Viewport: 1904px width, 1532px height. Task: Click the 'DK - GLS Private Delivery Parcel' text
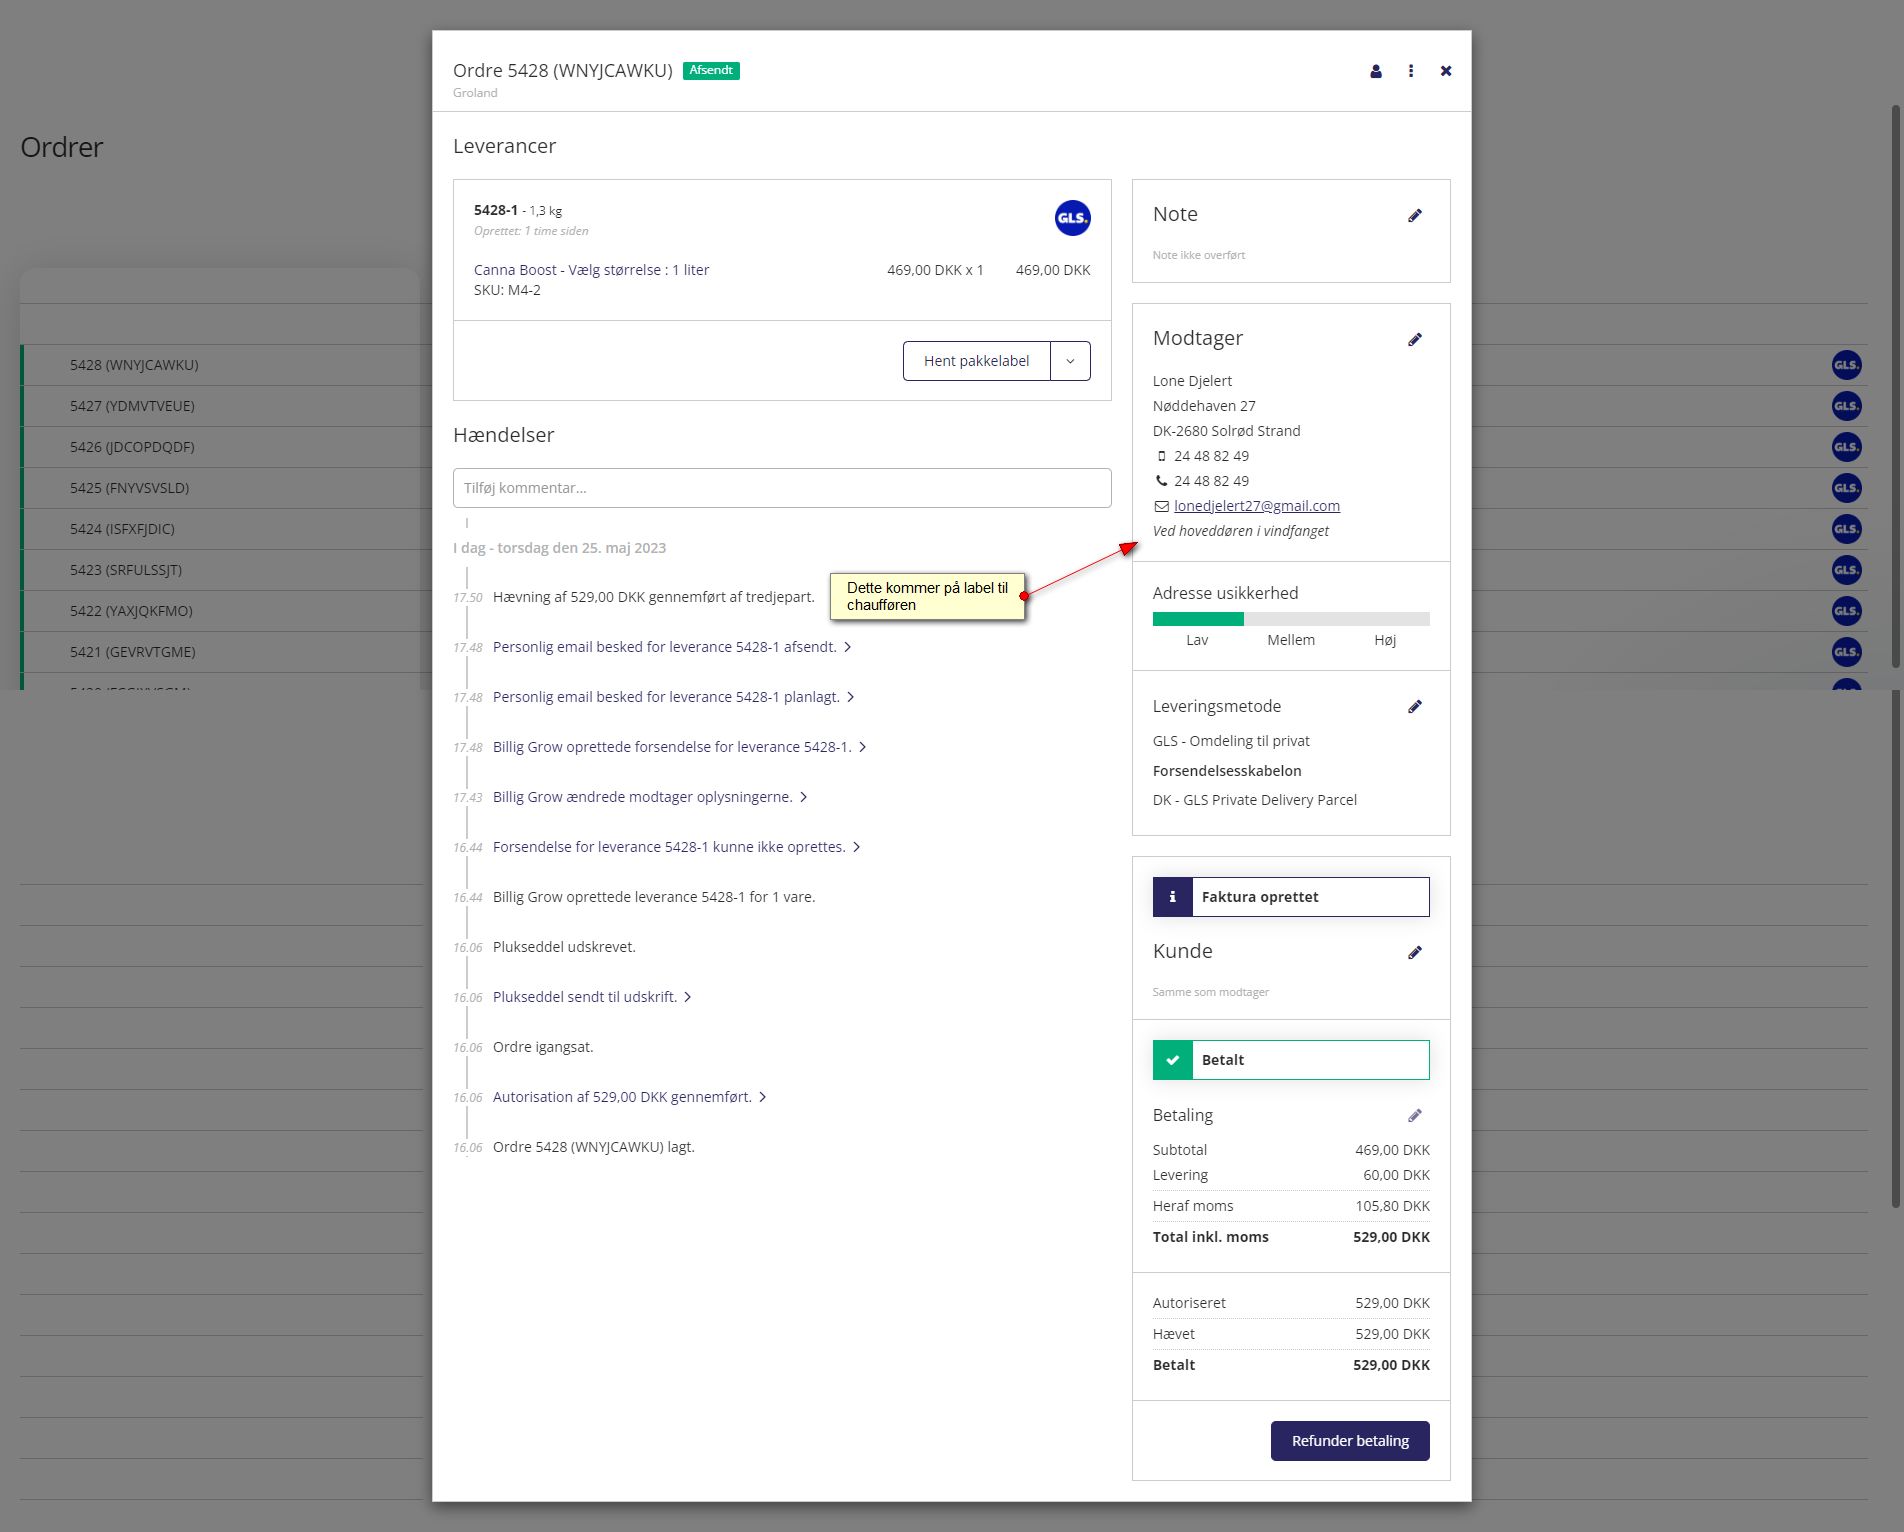(1255, 800)
